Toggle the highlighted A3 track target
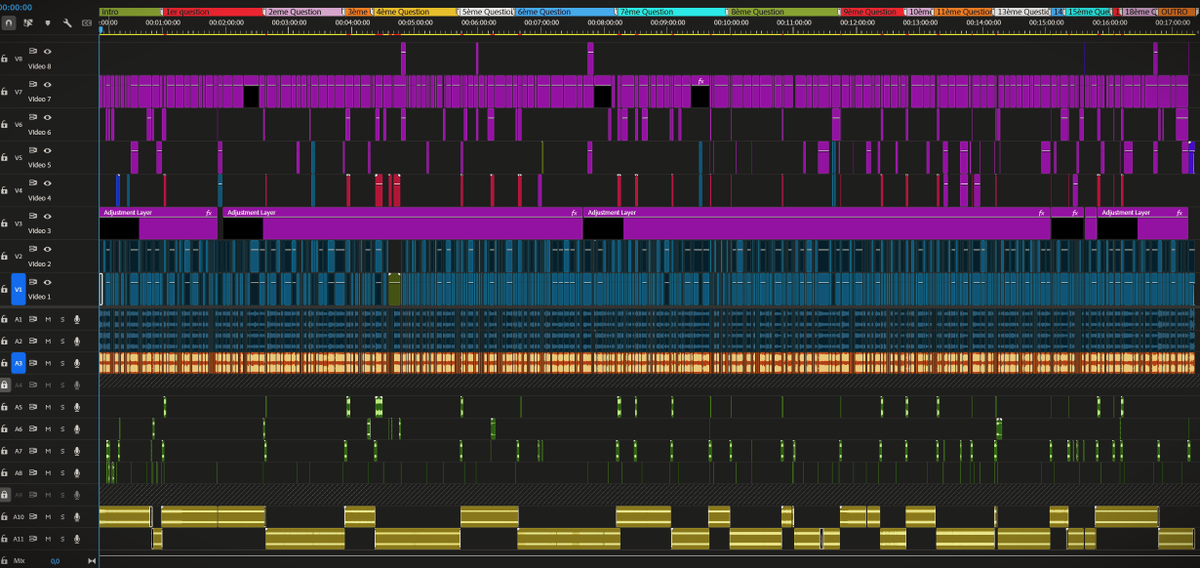This screenshot has height=568, width=1200. [18, 363]
